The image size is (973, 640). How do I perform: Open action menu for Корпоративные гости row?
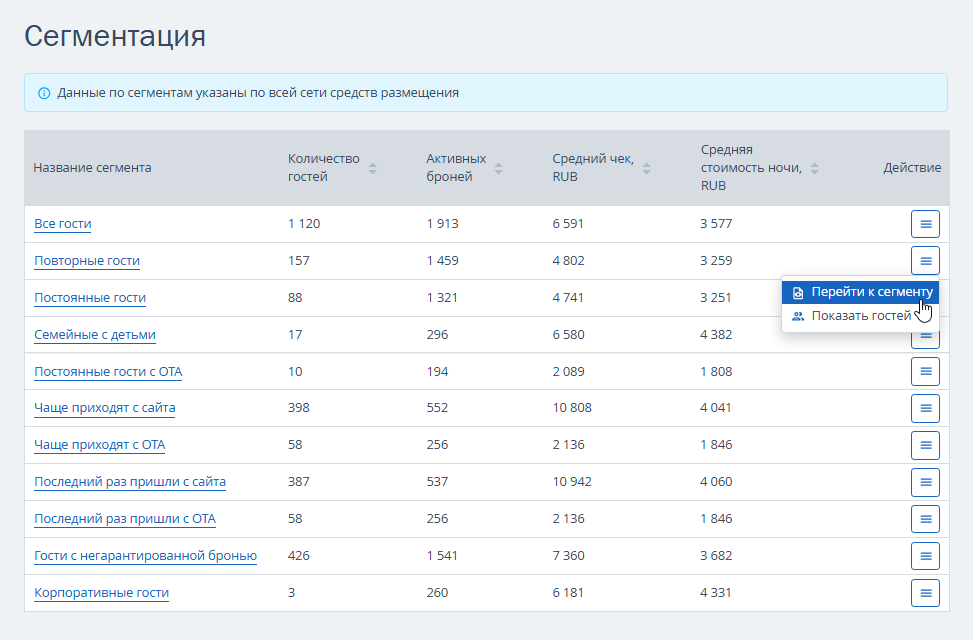(x=925, y=593)
